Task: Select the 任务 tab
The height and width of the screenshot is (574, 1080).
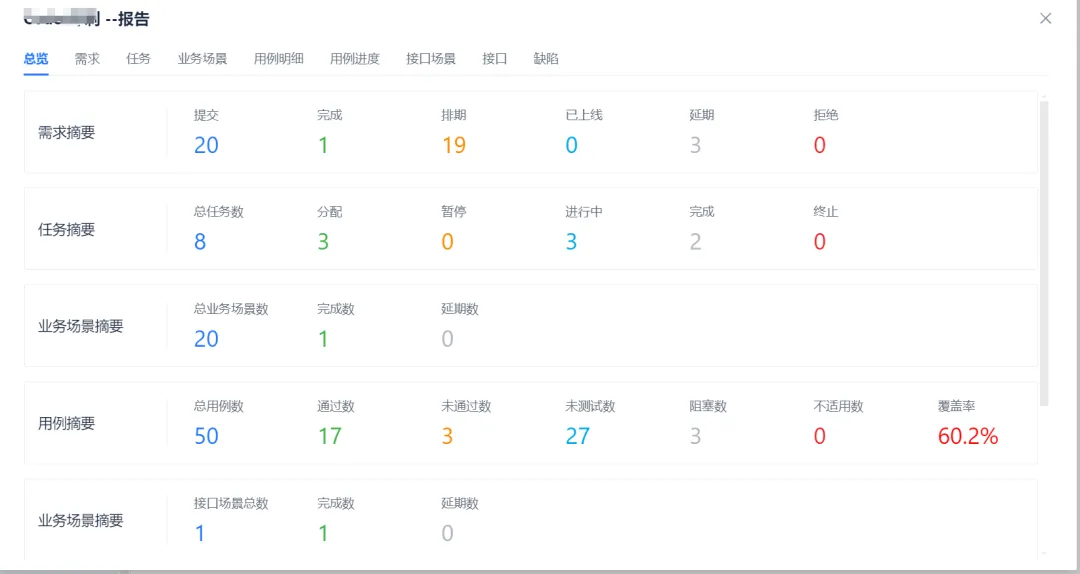Action: coord(139,59)
